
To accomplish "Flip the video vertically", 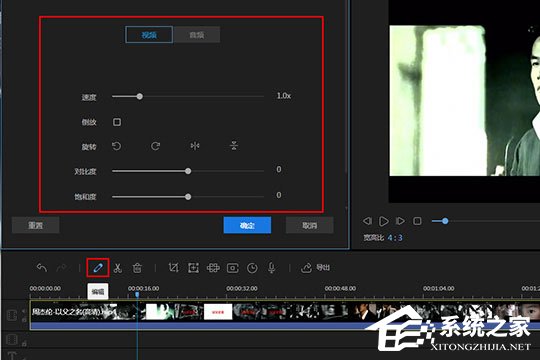I will [234, 146].
